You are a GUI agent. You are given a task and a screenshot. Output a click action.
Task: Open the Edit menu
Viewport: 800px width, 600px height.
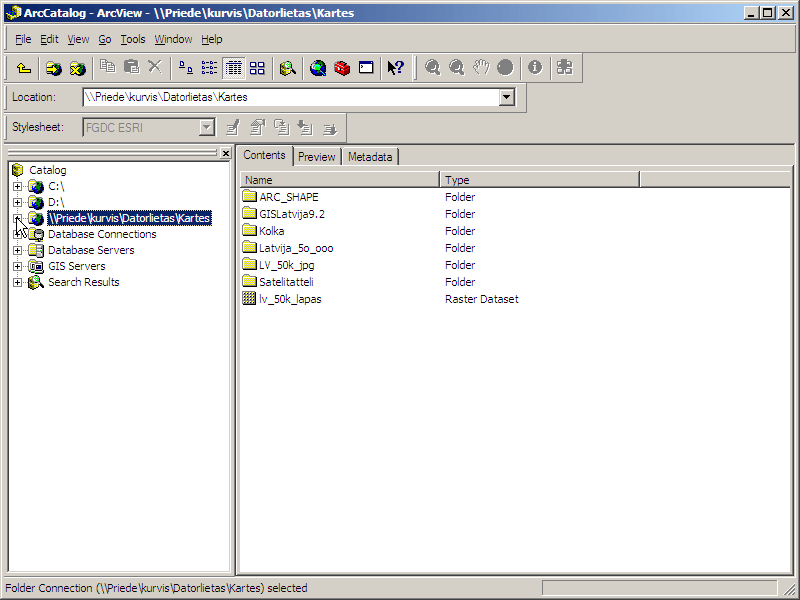(49, 39)
